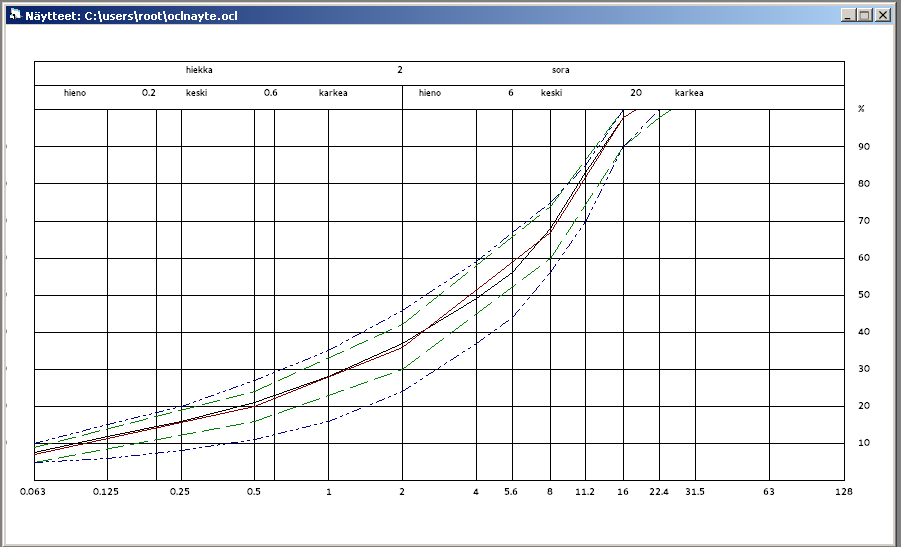Click the 'keski' label in the sora section
901x547 pixels.
point(551,93)
